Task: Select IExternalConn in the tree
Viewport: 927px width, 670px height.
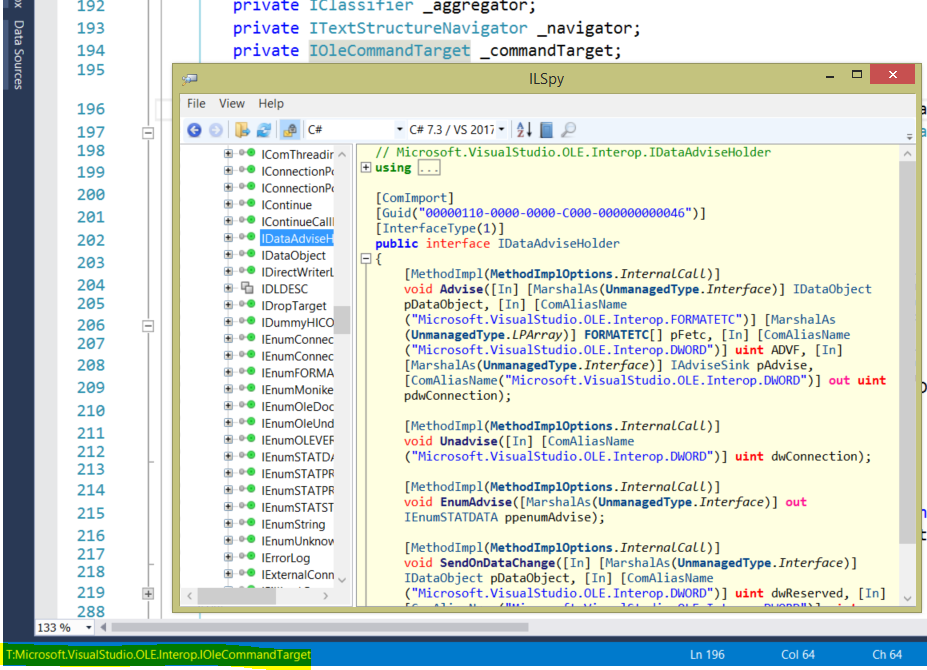Action: (297, 575)
